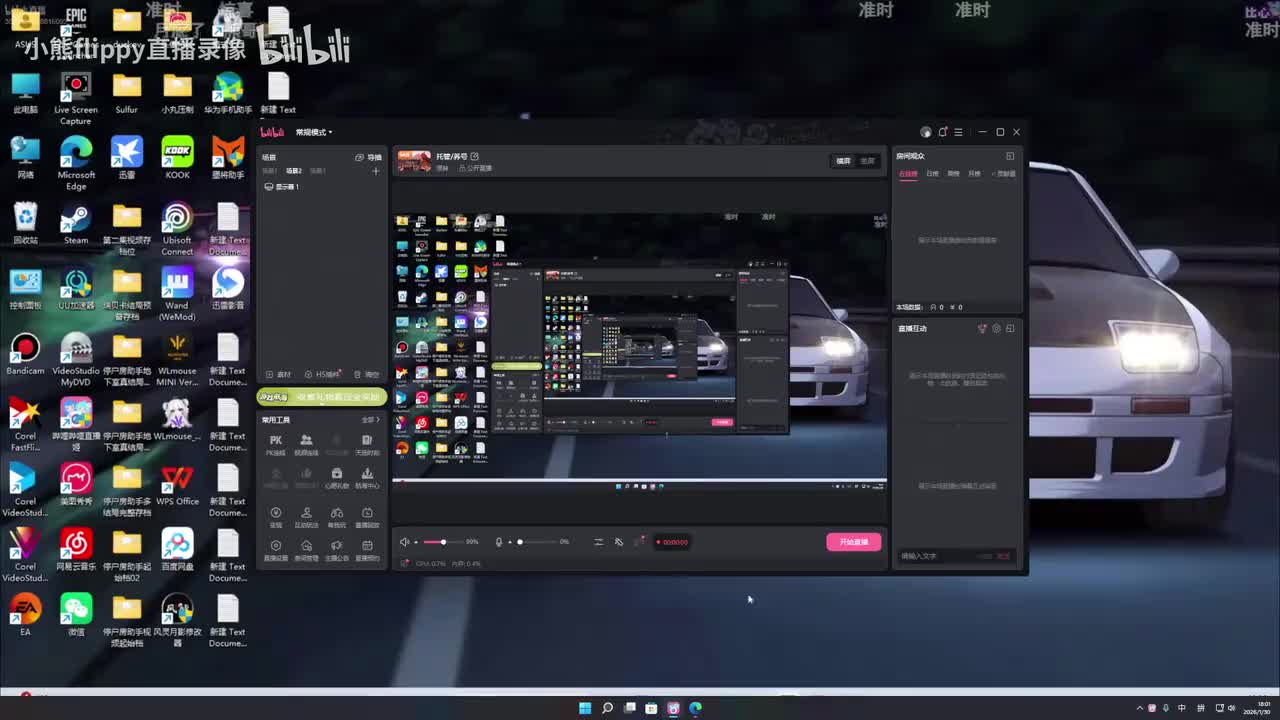This screenshot has height=720, width=1280.
Task: Send the chat message with 发送
Action: coord(1003,556)
